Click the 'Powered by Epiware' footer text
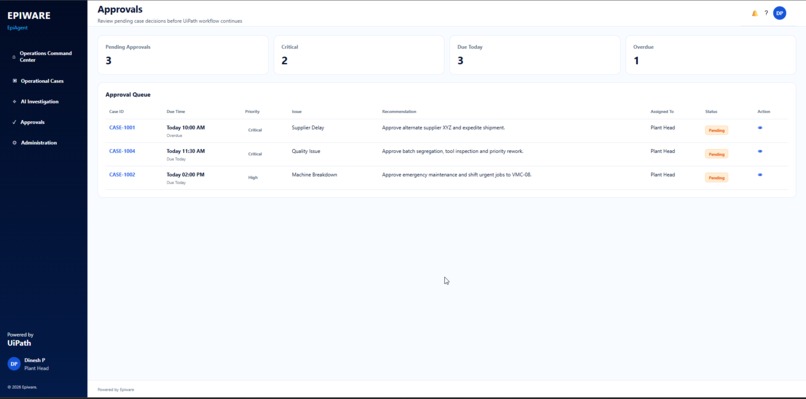Image resolution: width=806 pixels, height=399 pixels. (x=116, y=390)
